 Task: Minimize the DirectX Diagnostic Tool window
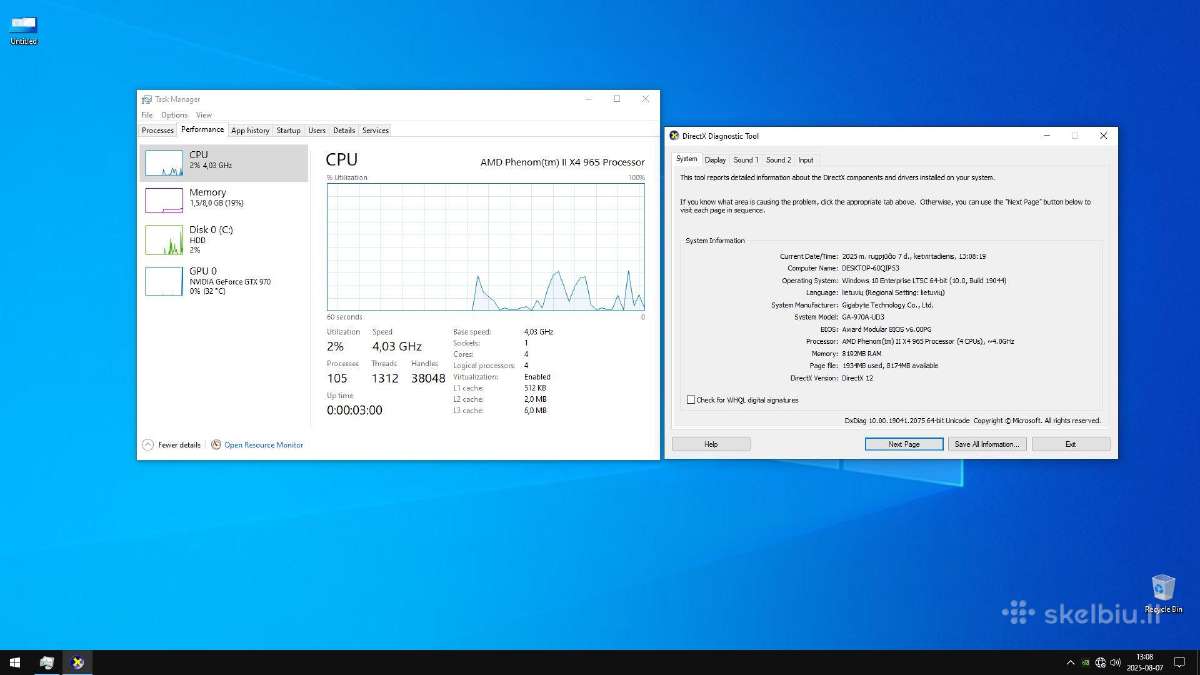coord(1046,135)
